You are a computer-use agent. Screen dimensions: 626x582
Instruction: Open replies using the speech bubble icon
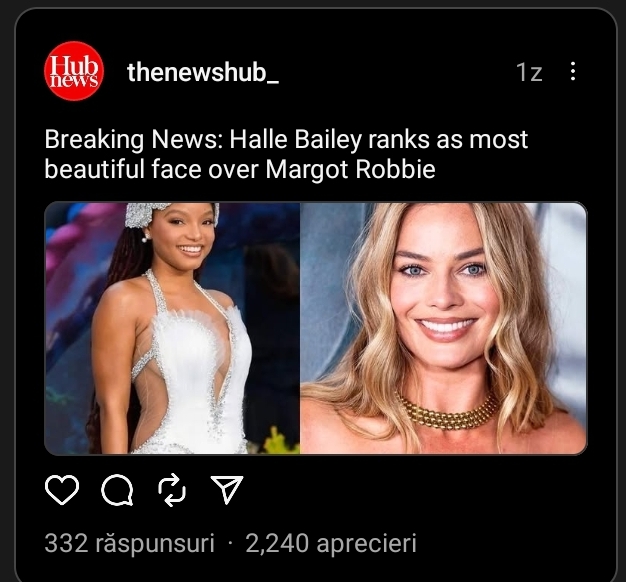[x=117, y=490]
